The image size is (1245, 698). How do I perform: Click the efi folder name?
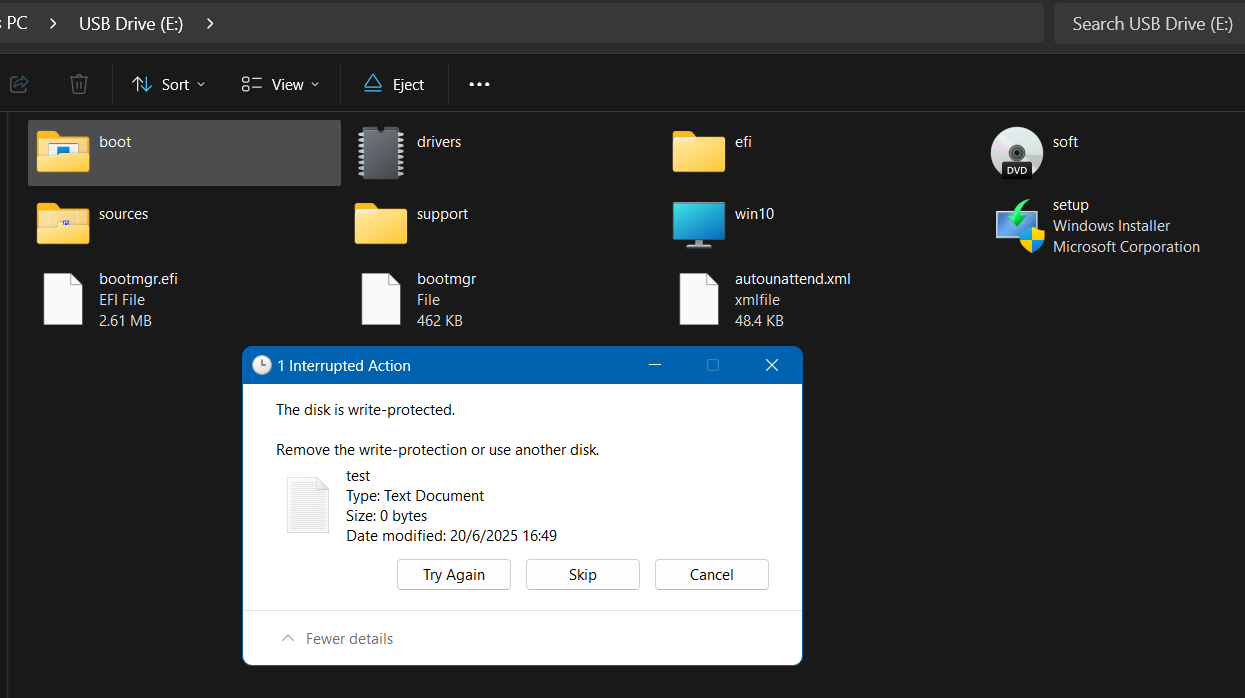click(743, 142)
